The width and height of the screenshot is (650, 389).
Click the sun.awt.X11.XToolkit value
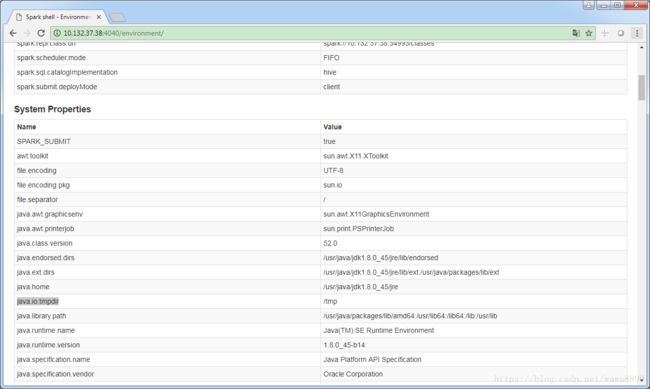click(x=356, y=156)
